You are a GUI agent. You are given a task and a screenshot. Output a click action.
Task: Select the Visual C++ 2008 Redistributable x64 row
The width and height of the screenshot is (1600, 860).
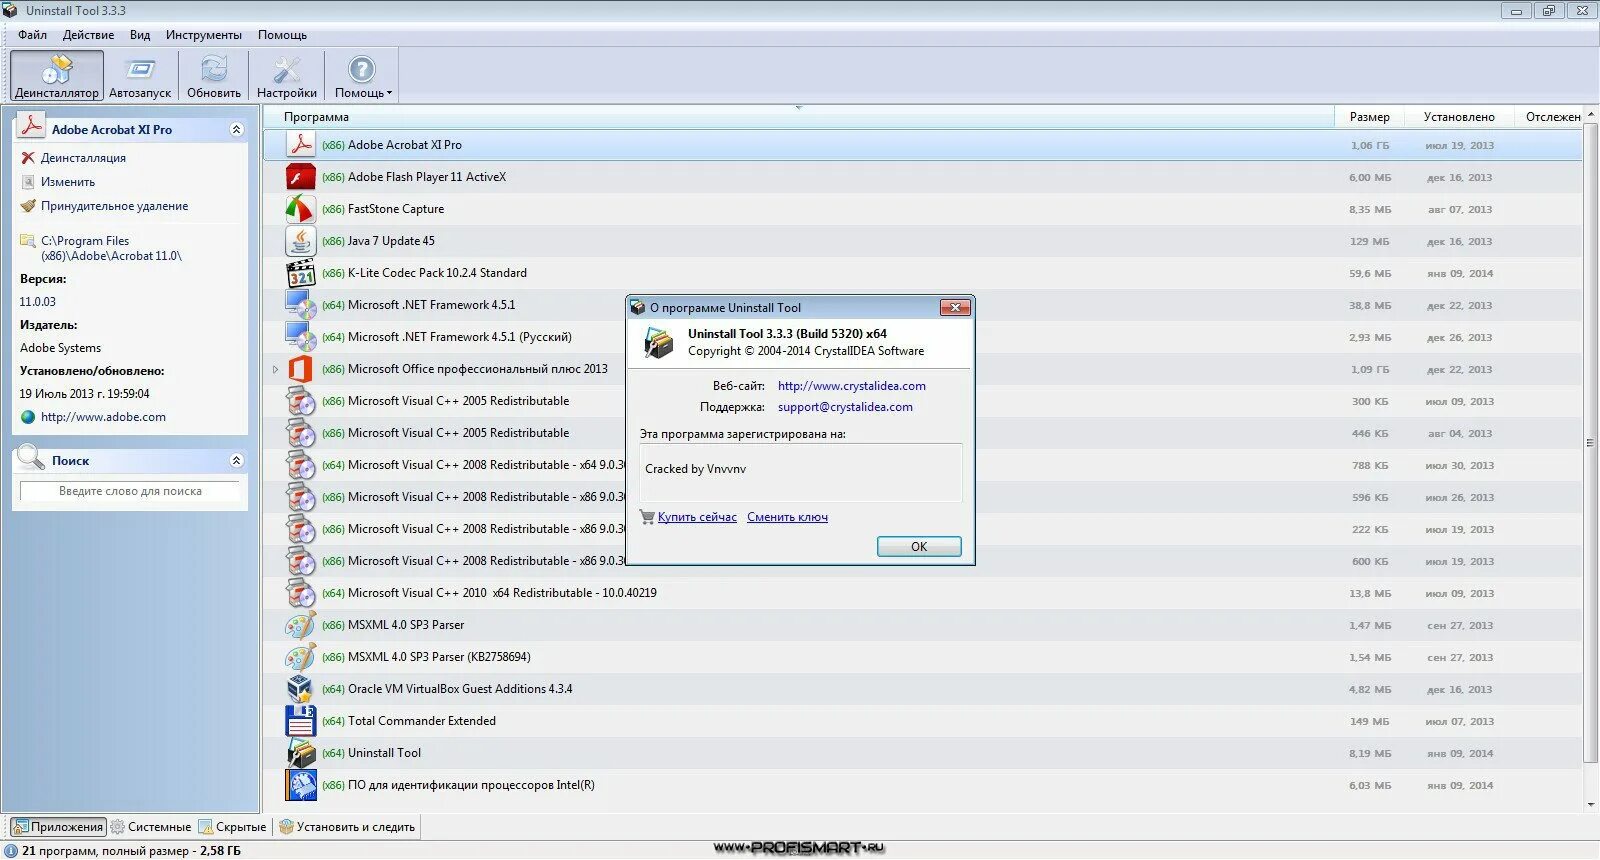point(923,465)
